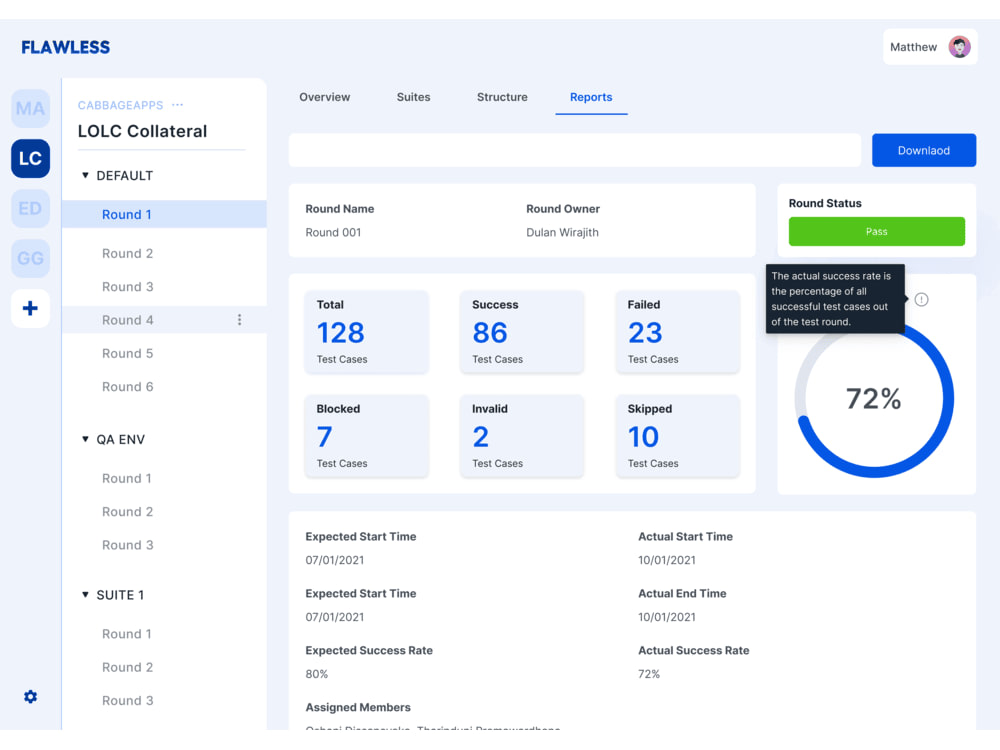Image resolution: width=1000 pixels, height=750 pixels.
Task: Click the LOLC Collateral project title
Action: [142, 131]
